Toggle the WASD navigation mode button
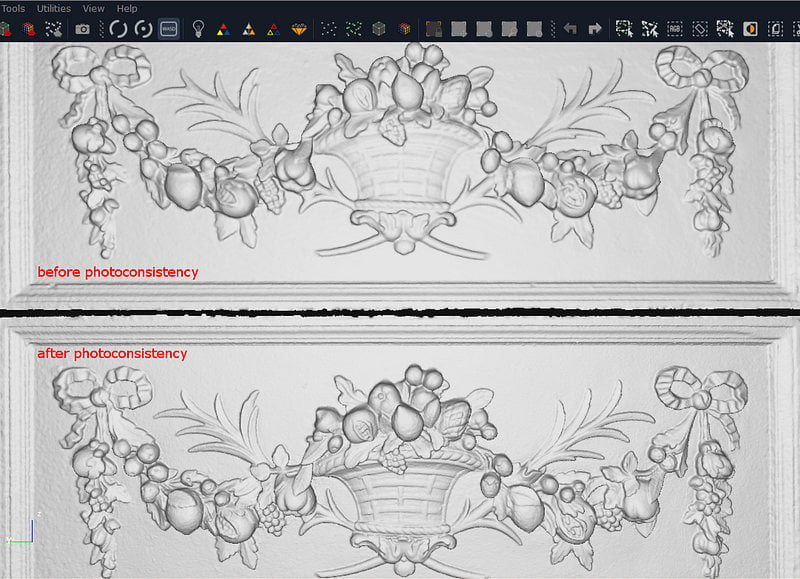This screenshot has width=800, height=579. pos(168,29)
